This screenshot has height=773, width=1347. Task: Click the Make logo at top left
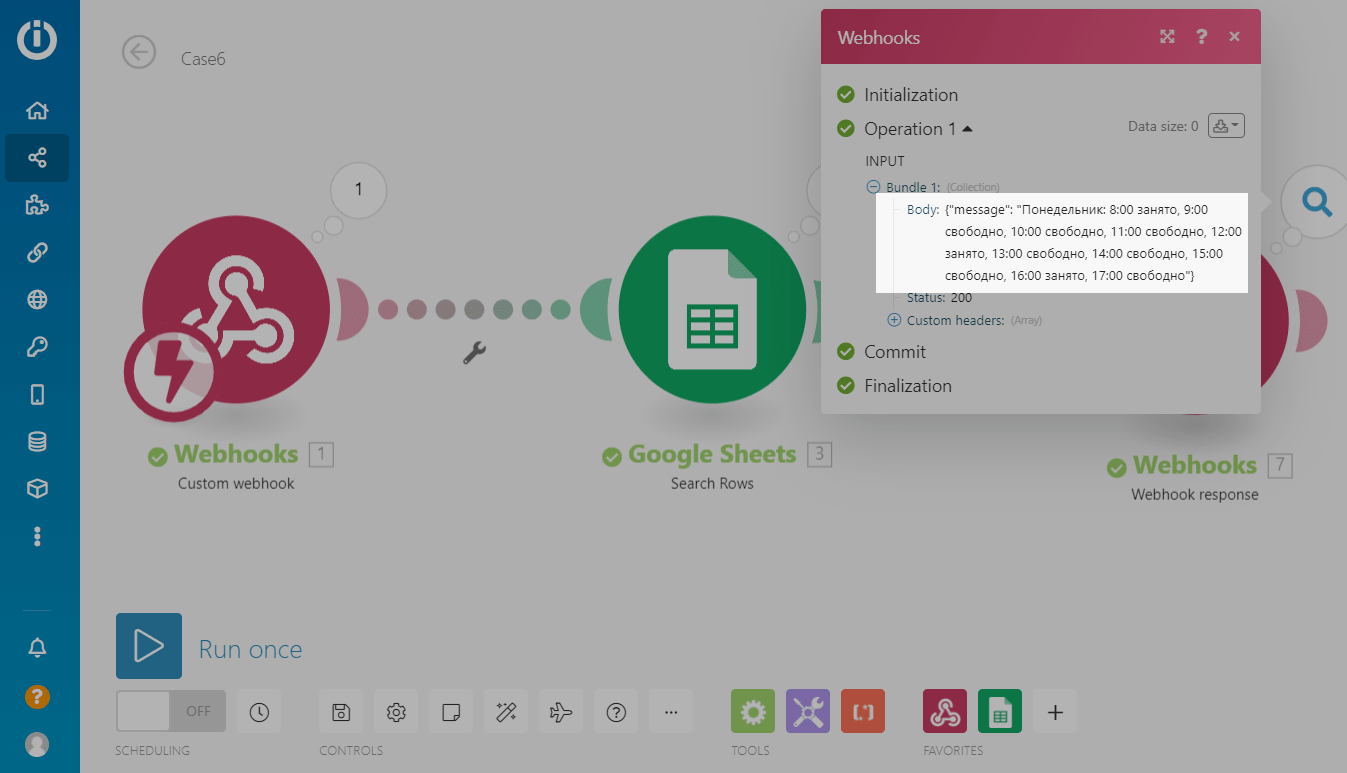coord(37,40)
